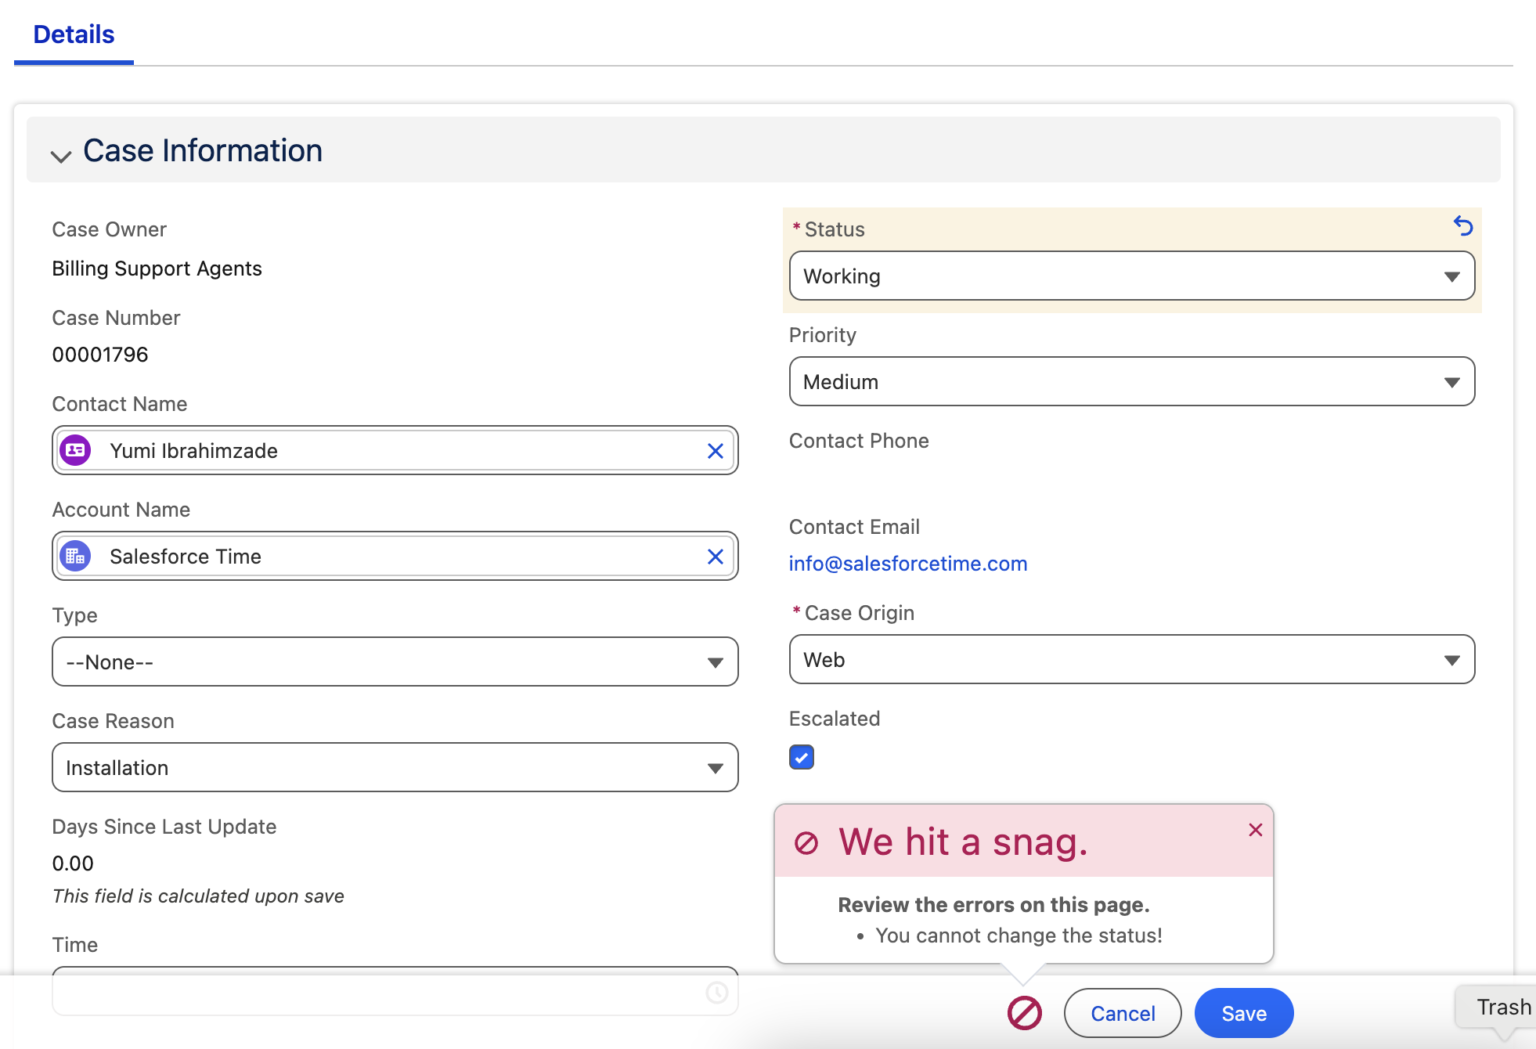Image resolution: width=1536 pixels, height=1049 pixels.
Task: Click the Billing Support Agents owner text
Action: pos(157,268)
